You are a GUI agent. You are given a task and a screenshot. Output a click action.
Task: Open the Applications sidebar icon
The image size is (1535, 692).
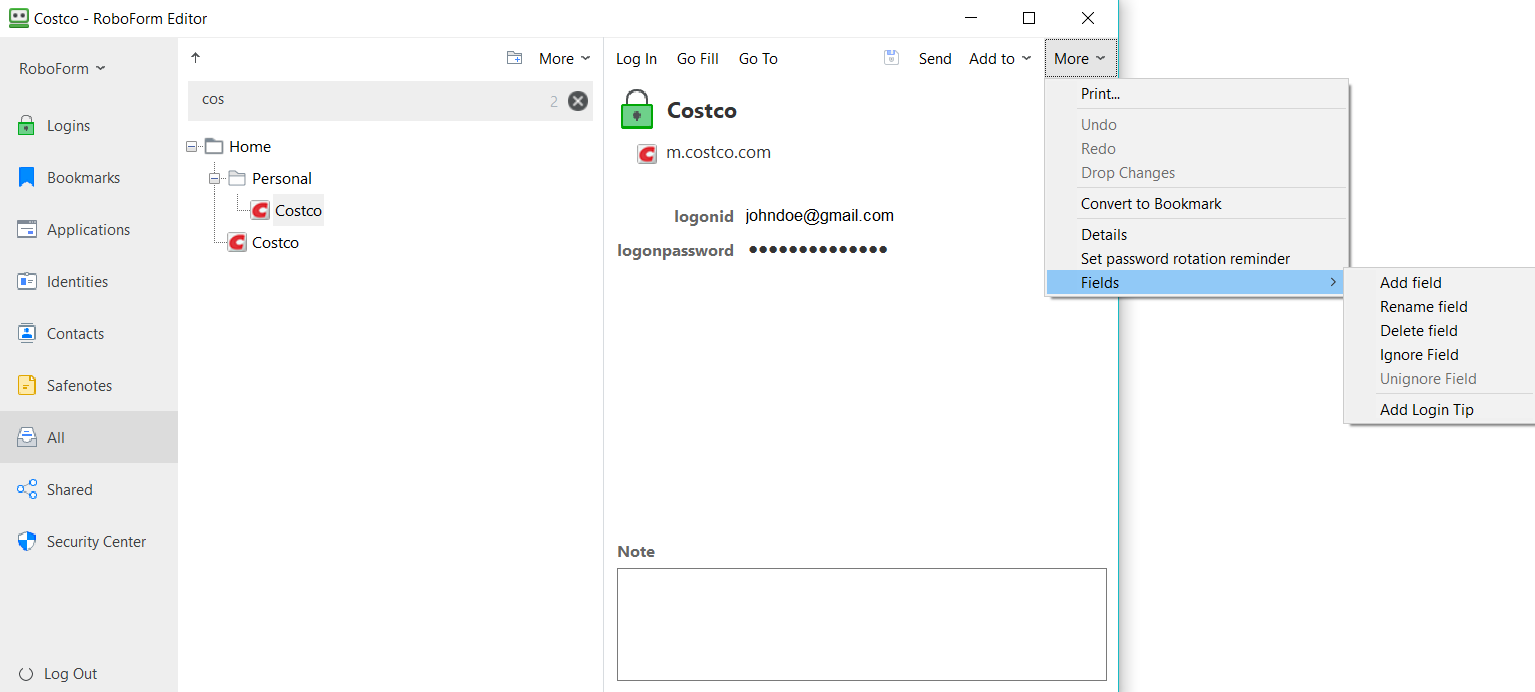(x=27, y=230)
